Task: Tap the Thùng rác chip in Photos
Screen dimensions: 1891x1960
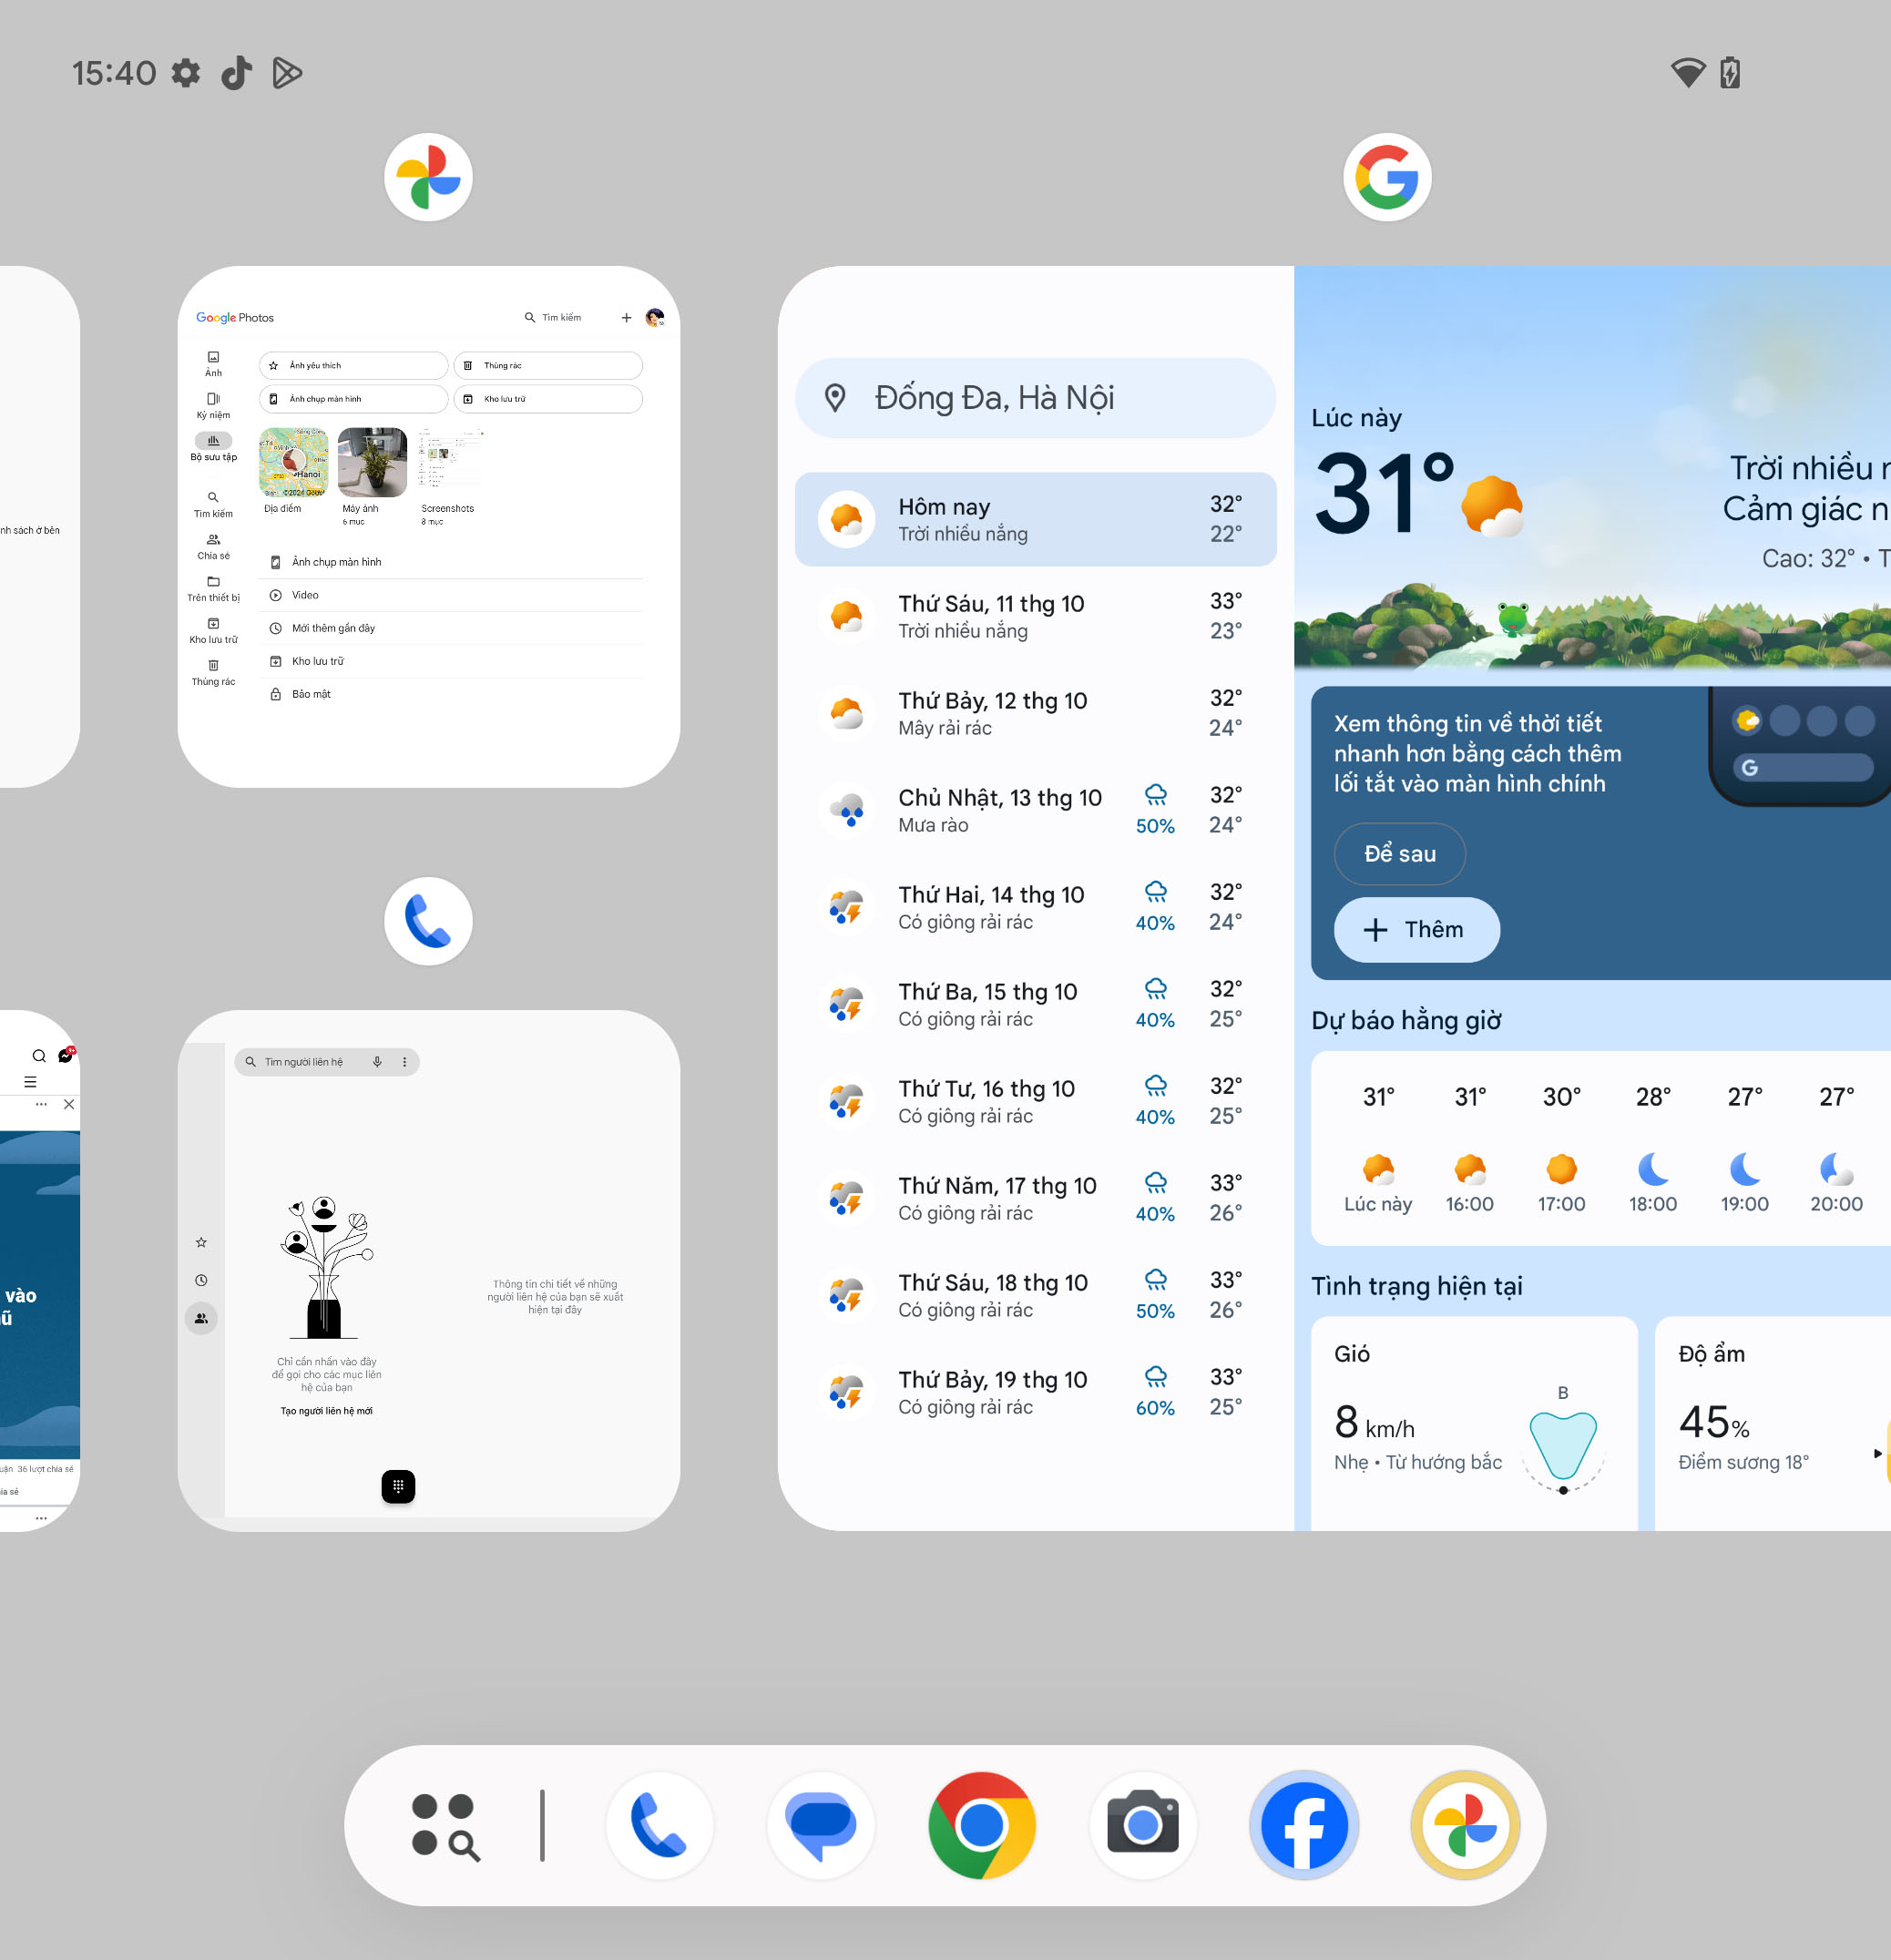Action: tap(548, 366)
